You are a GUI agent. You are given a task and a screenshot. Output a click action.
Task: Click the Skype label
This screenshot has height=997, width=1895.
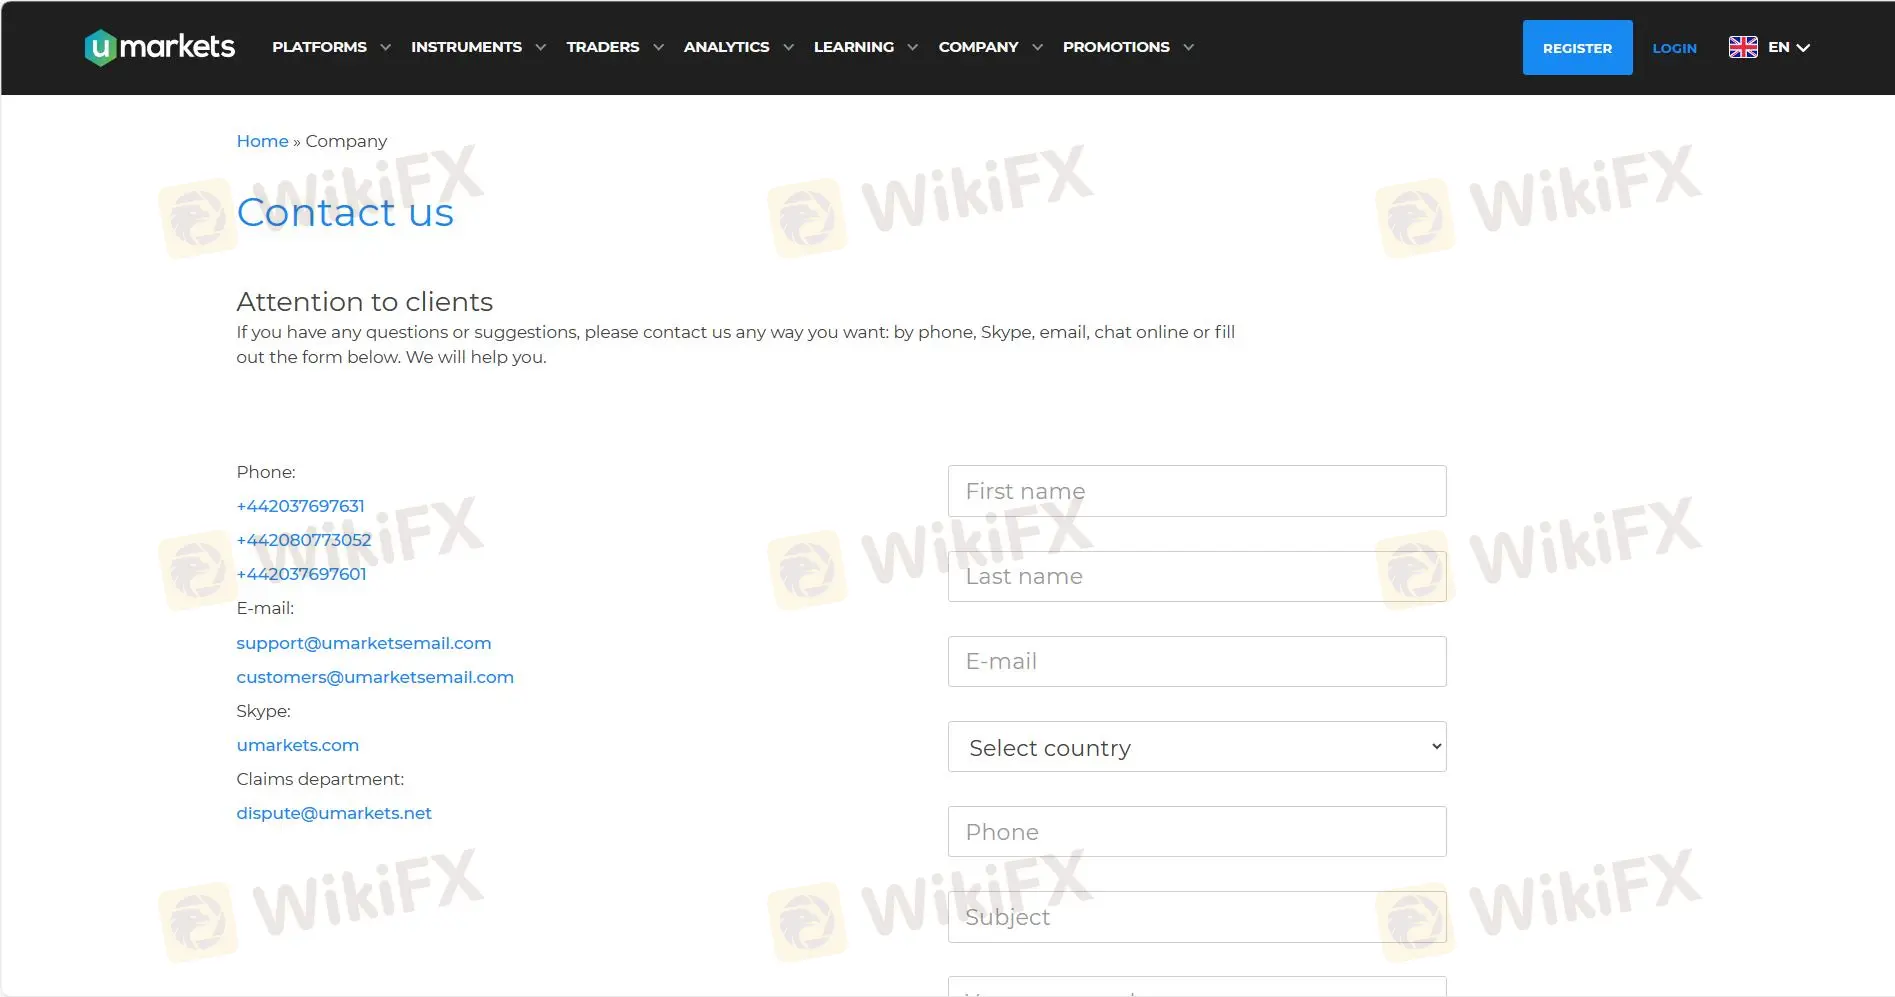point(263,711)
